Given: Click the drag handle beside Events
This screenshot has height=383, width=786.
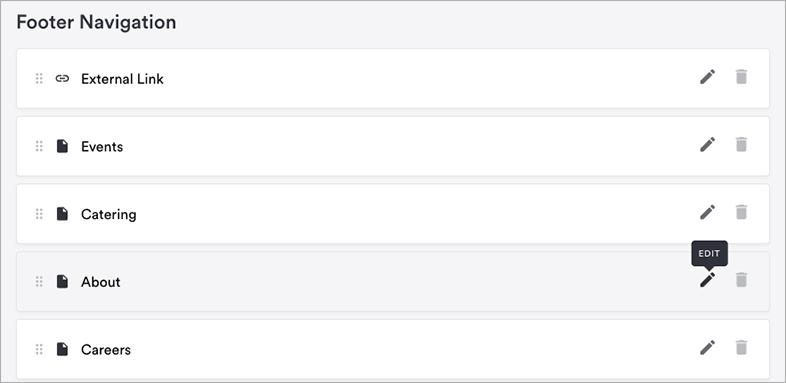Looking at the screenshot, I should point(39,146).
